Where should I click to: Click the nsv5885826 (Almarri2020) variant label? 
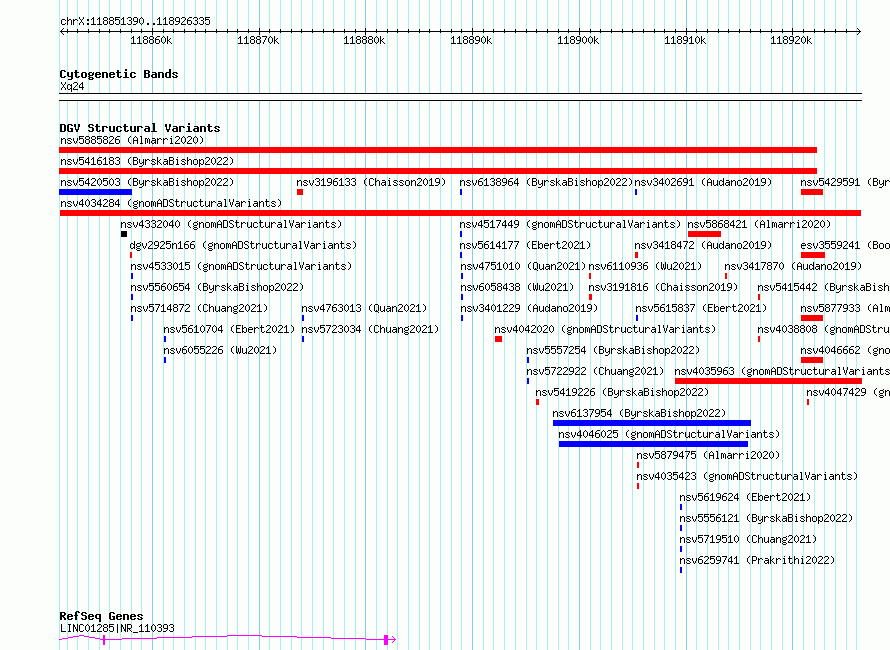pyautogui.click(x=132, y=140)
